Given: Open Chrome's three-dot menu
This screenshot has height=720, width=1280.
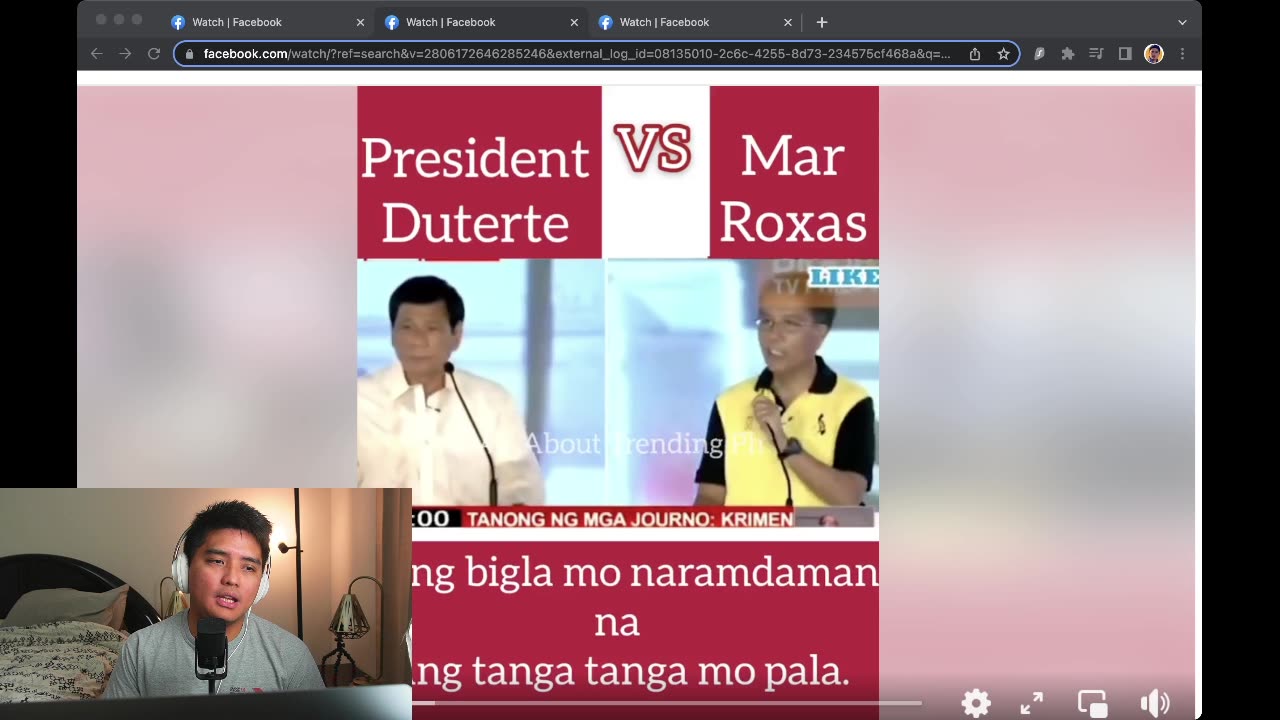Looking at the screenshot, I should [x=1182, y=54].
